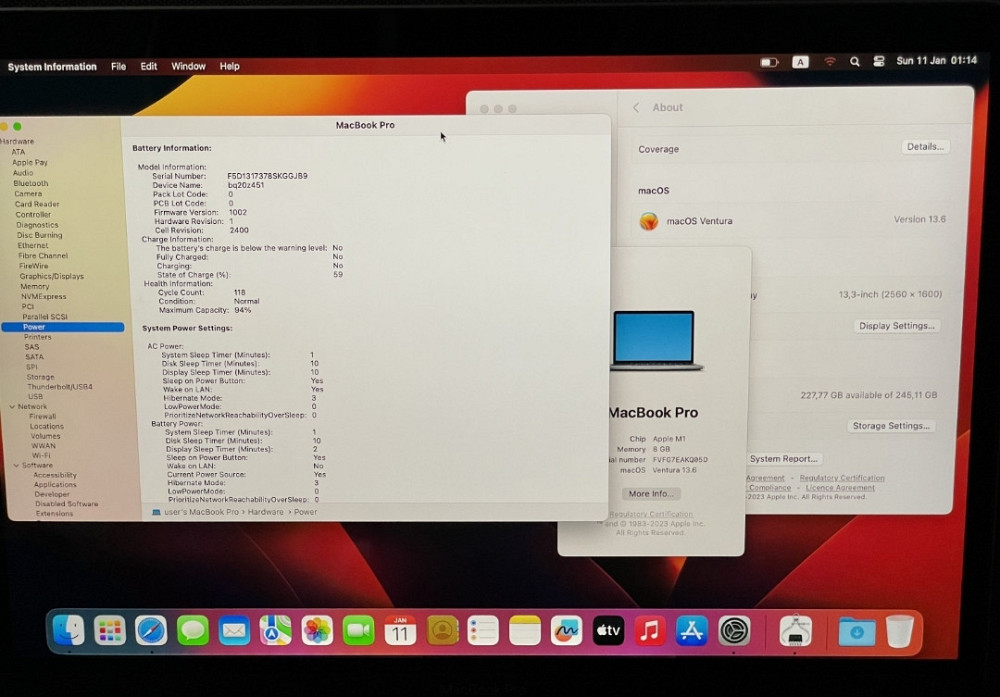Open Photos app from the dock
This screenshot has height=697, width=1000.
(x=317, y=630)
